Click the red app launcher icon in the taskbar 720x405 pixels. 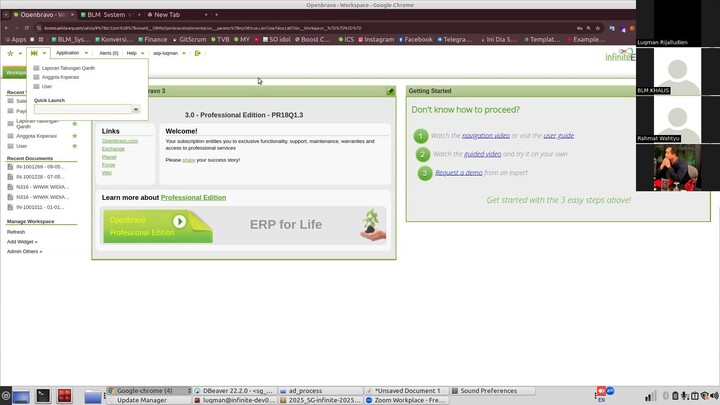65,395
